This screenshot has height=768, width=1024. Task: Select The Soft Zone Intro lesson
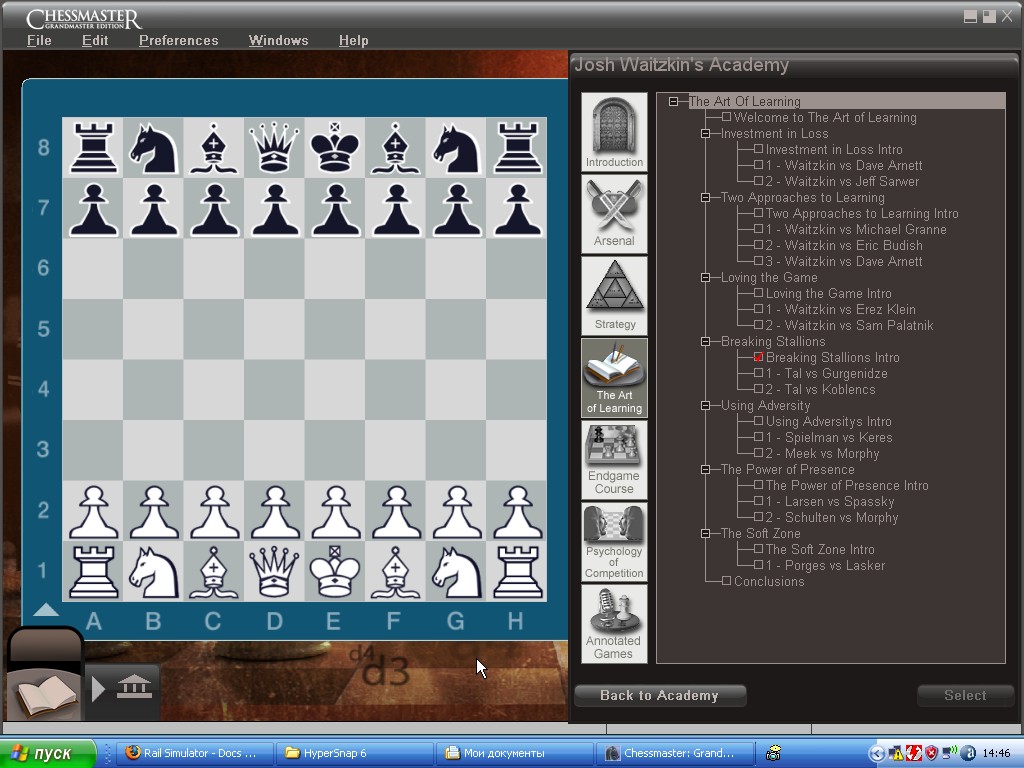(820, 549)
